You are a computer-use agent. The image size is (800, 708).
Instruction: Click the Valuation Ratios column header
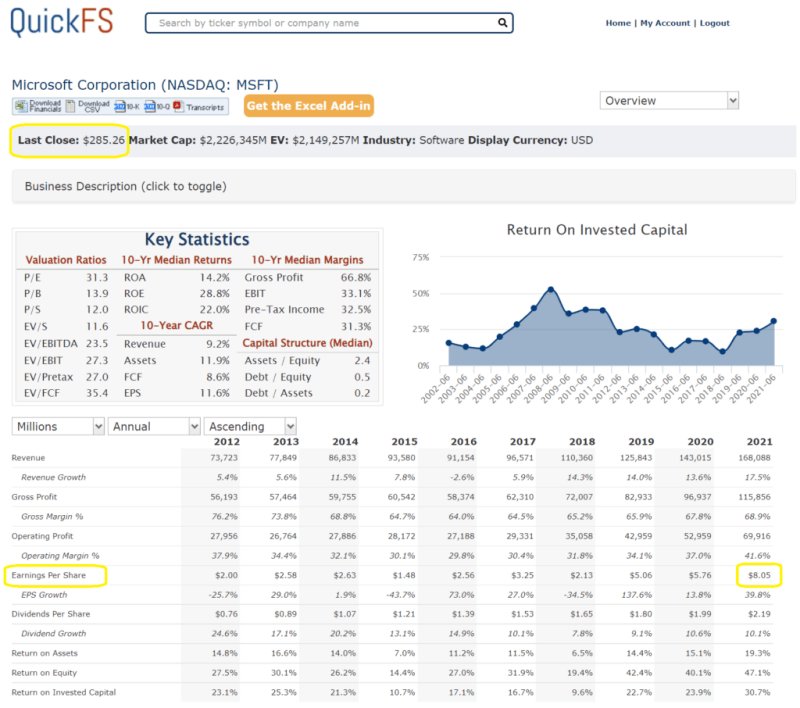tap(66, 260)
